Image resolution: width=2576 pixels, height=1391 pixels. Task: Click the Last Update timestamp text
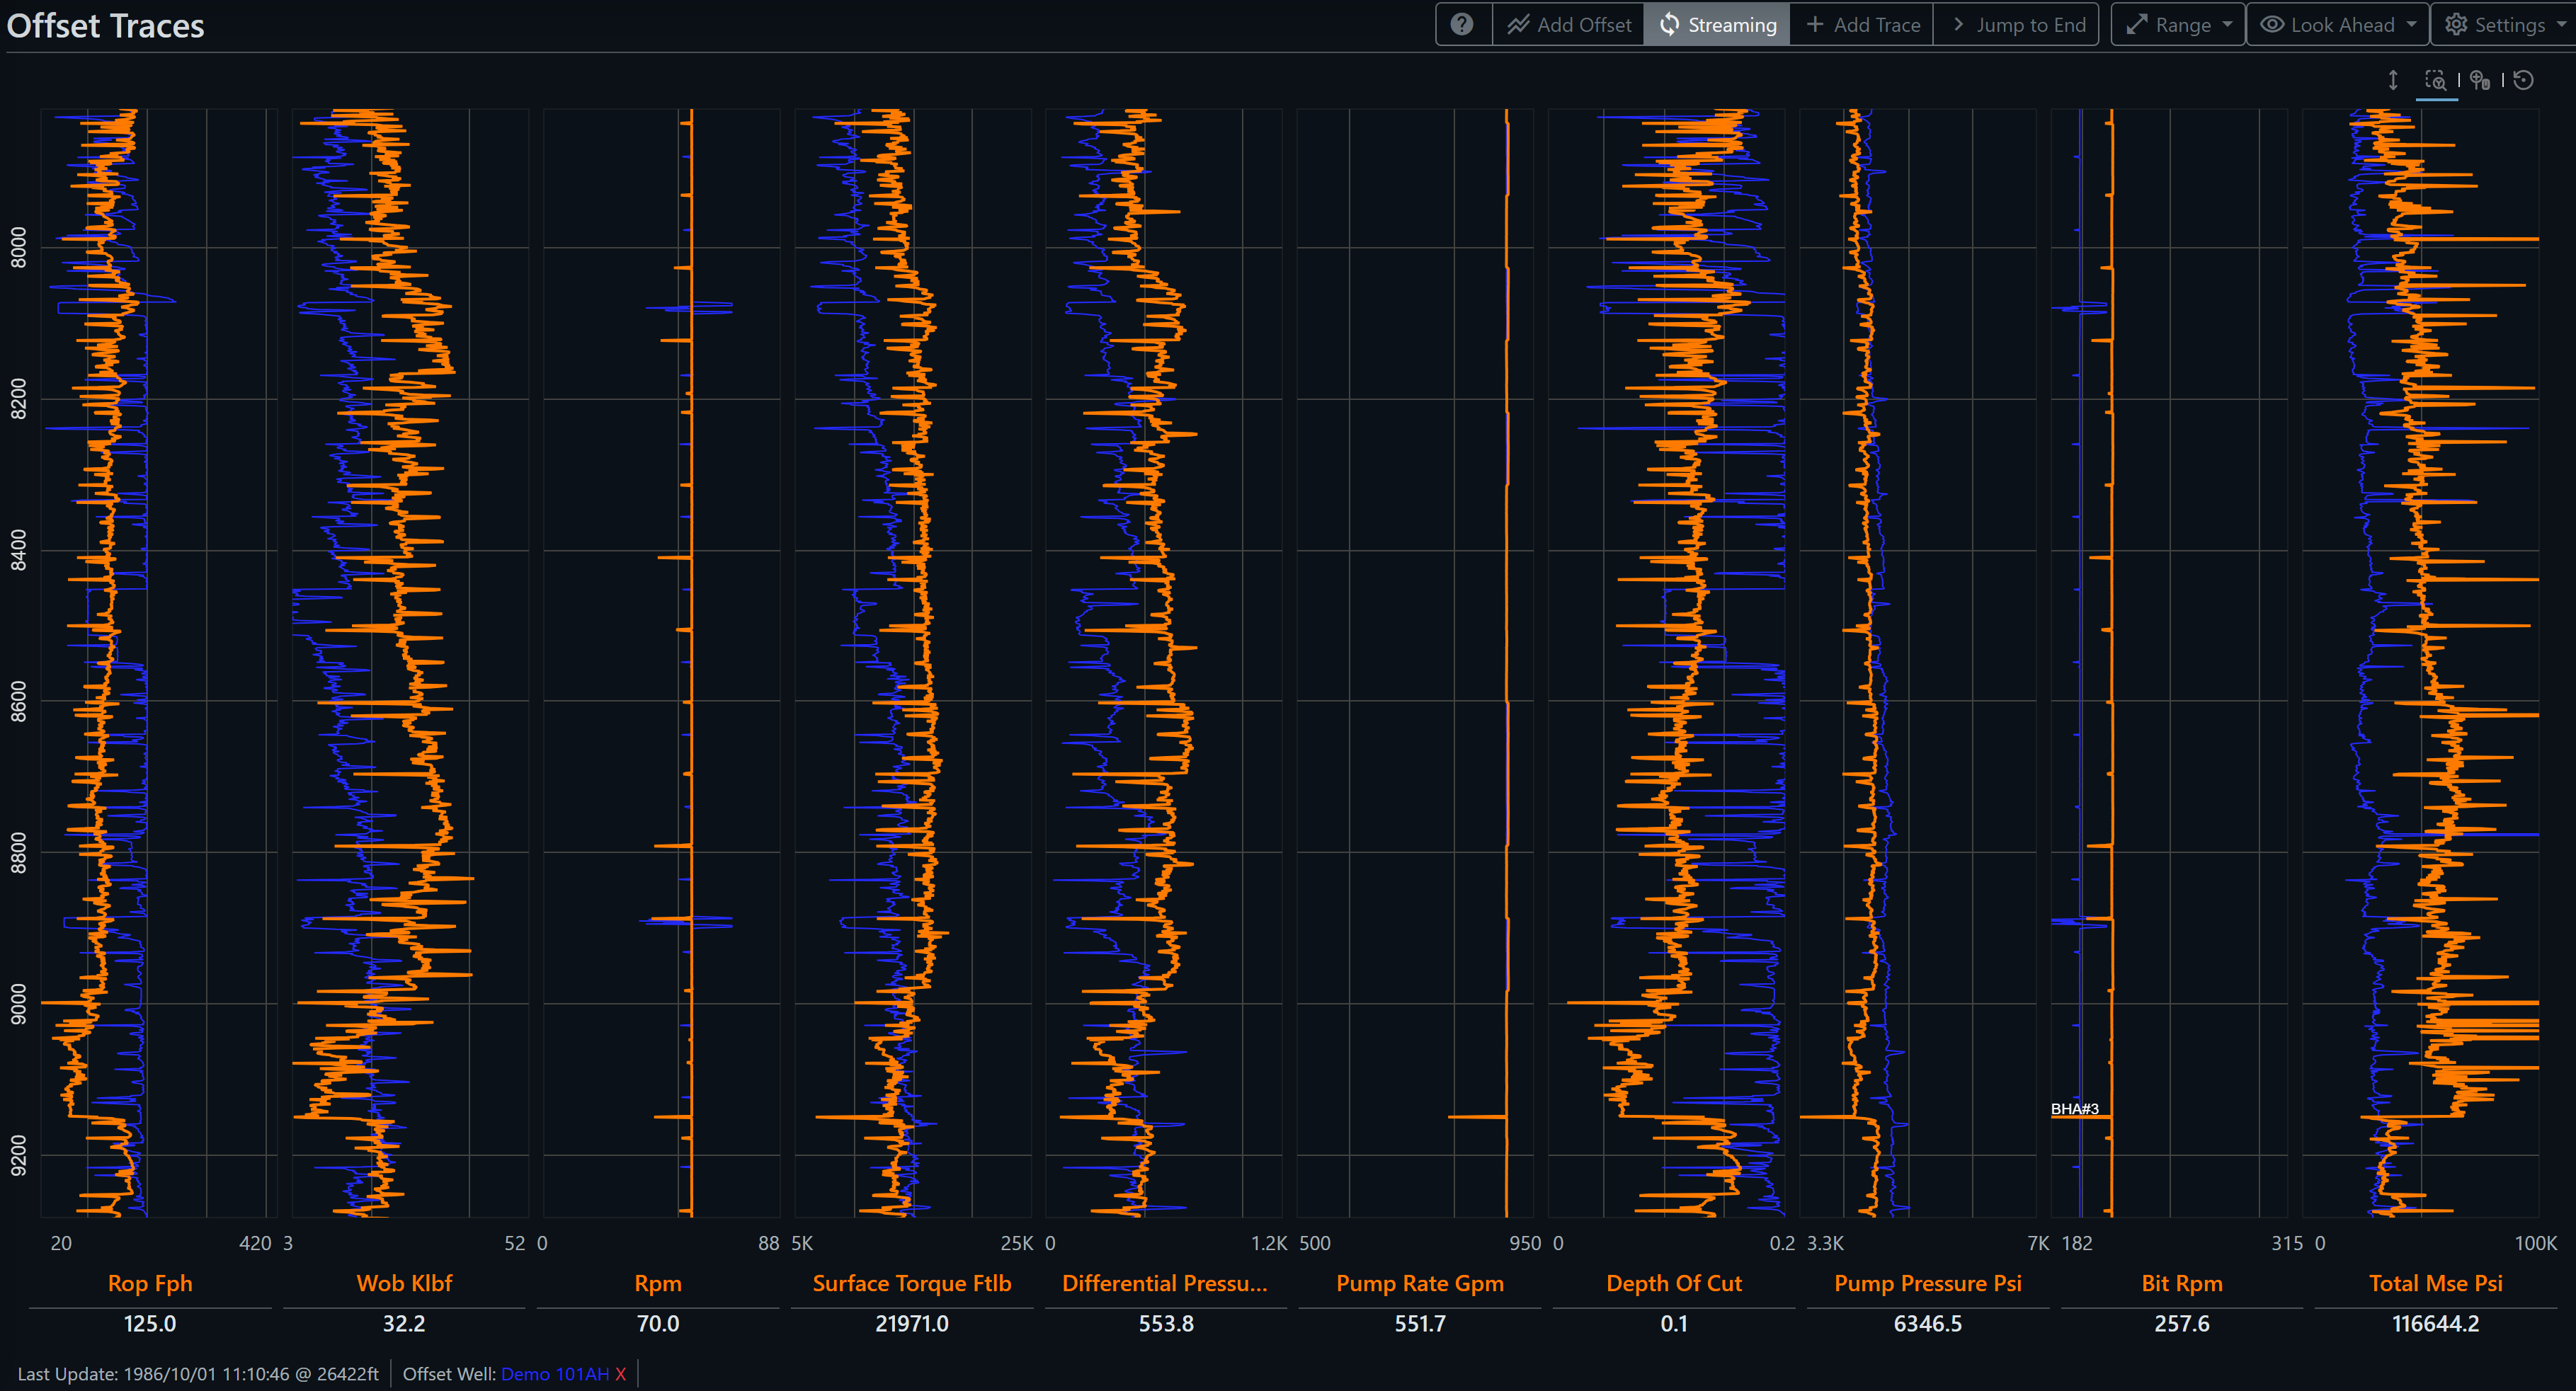coord(198,1374)
